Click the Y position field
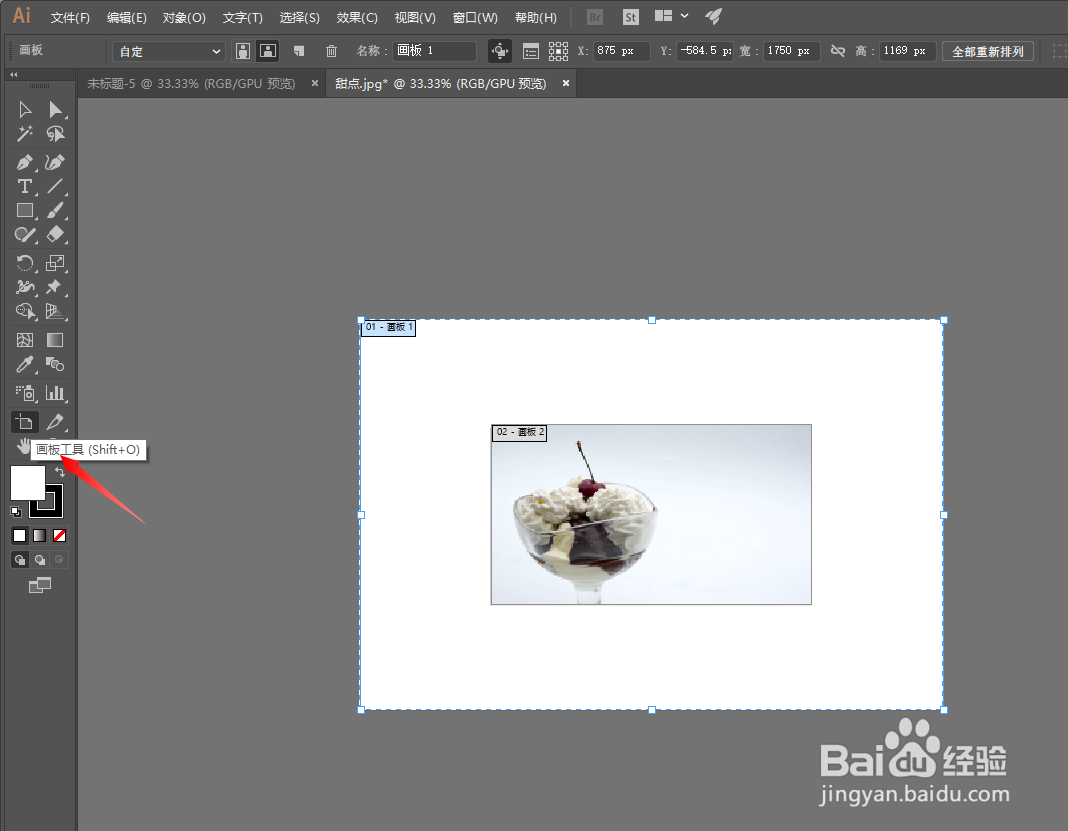Screen dimensions: 1068x831 coord(705,50)
